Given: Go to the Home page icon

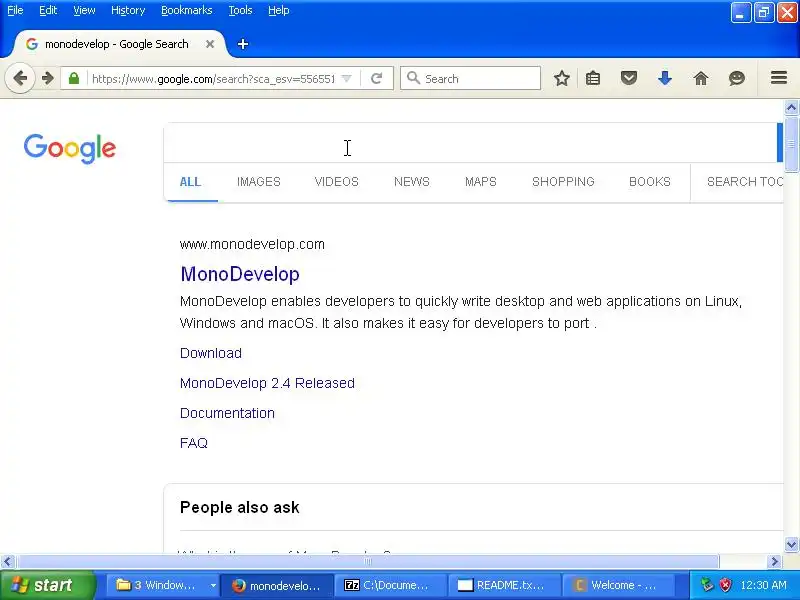Looking at the screenshot, I should pos(701,79).
